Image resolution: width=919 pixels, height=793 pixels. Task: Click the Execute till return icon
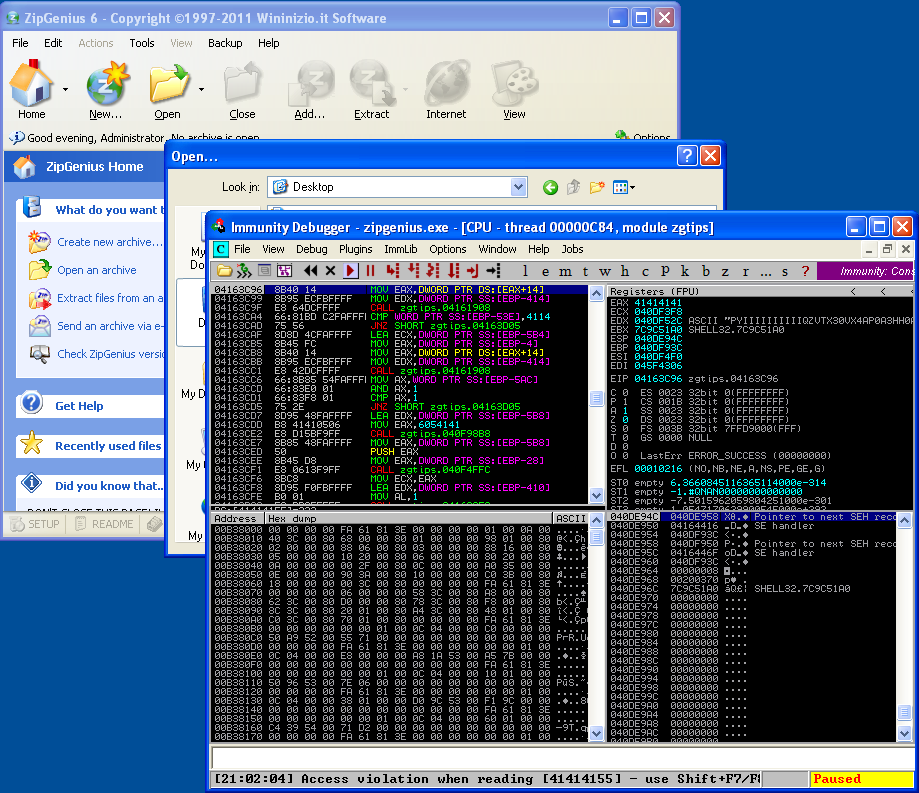(473, 271)
